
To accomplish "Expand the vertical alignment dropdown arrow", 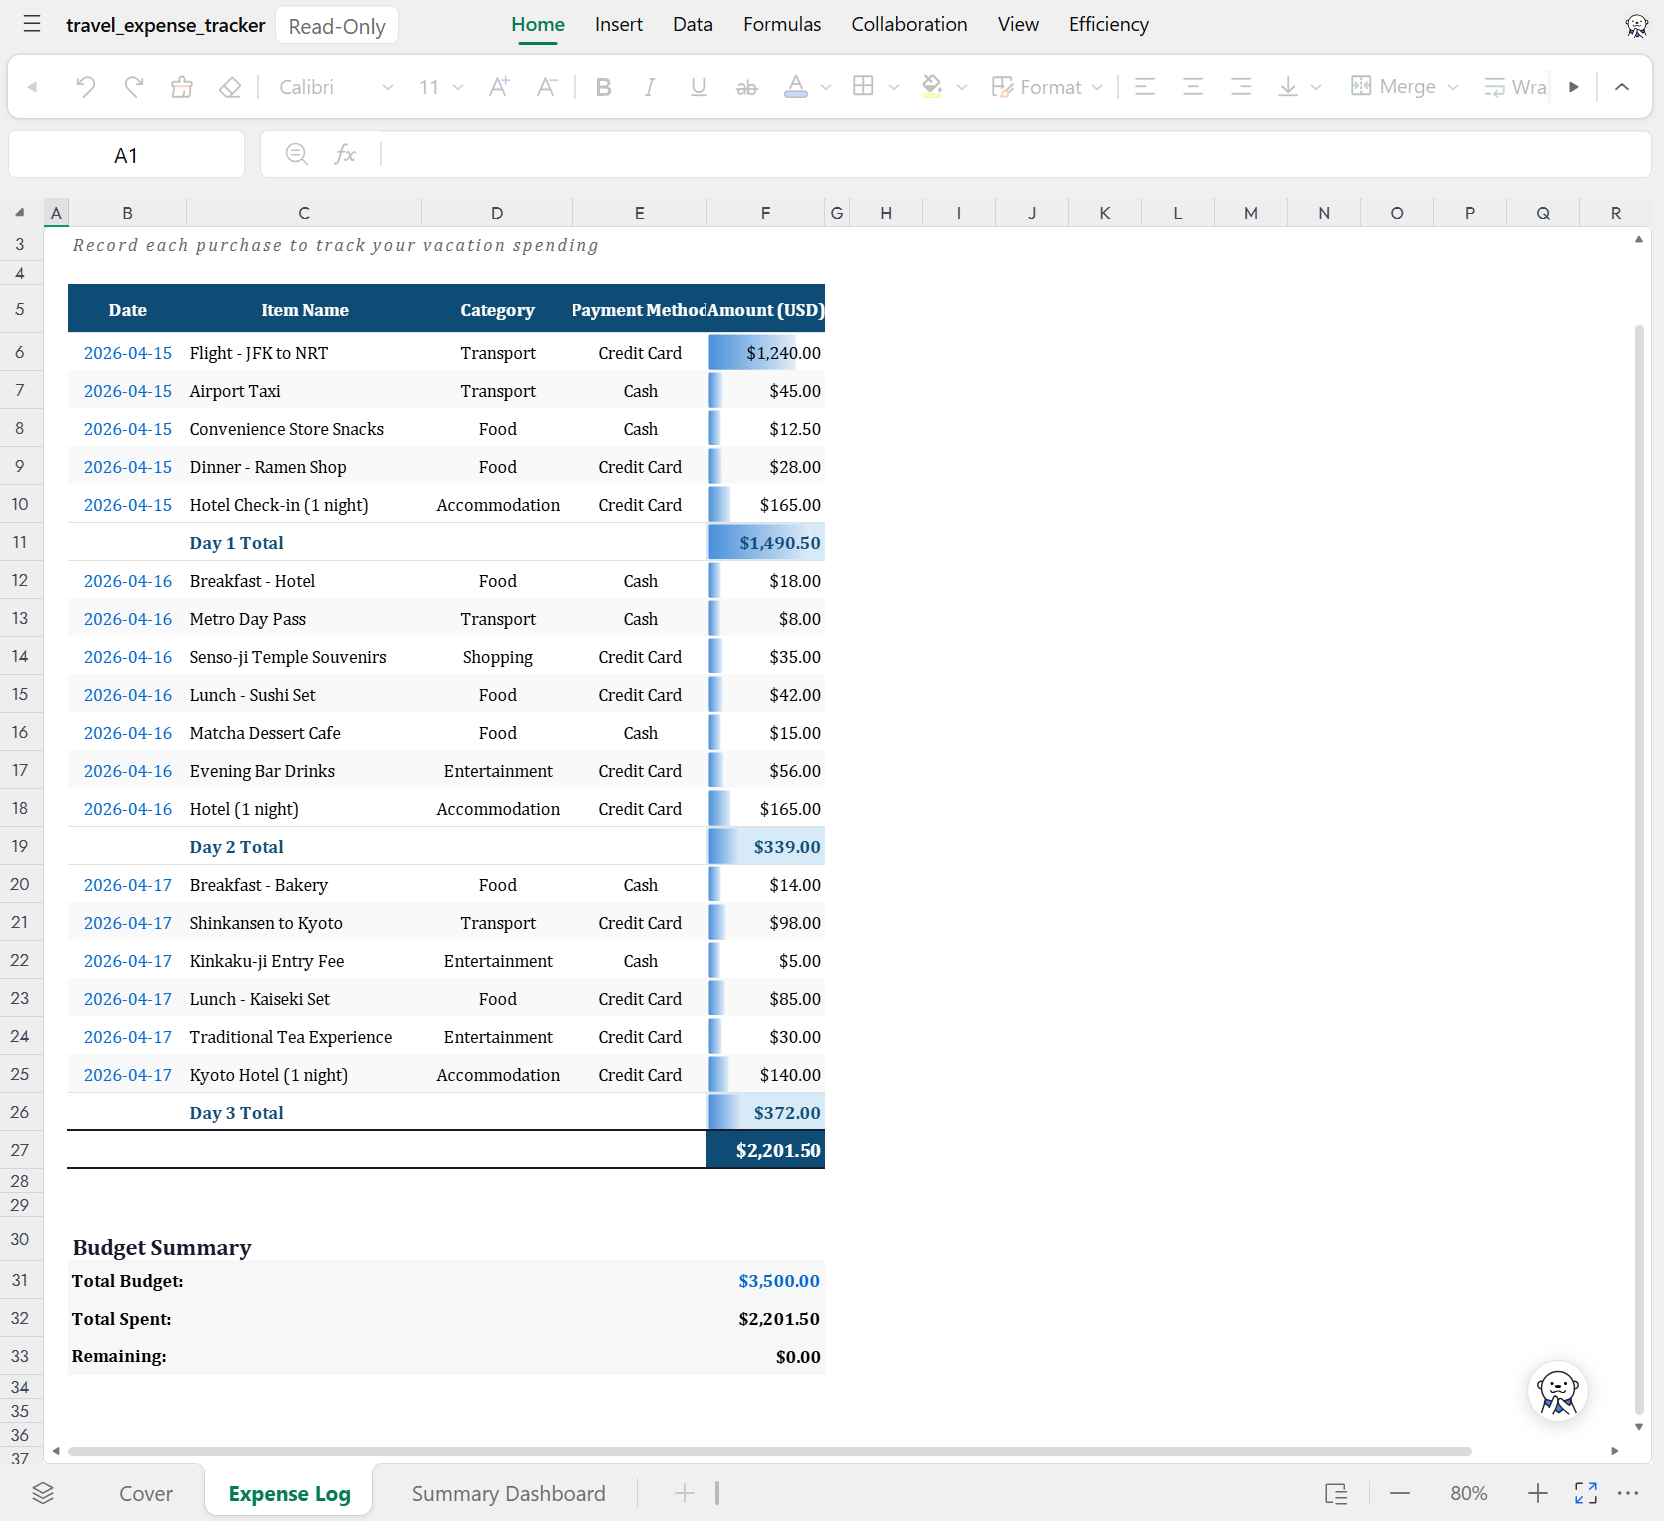I will coord(1316,87).
